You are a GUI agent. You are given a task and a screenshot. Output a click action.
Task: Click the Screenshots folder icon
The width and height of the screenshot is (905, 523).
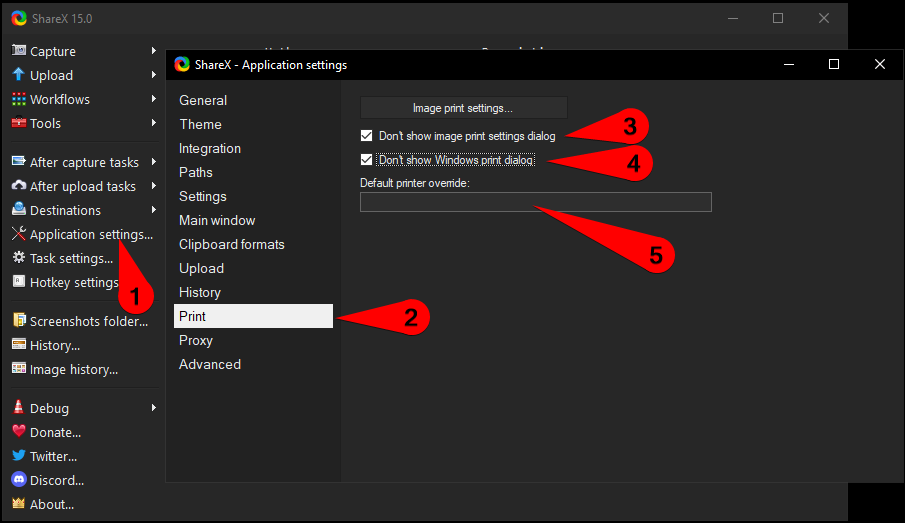coord(19,320)
